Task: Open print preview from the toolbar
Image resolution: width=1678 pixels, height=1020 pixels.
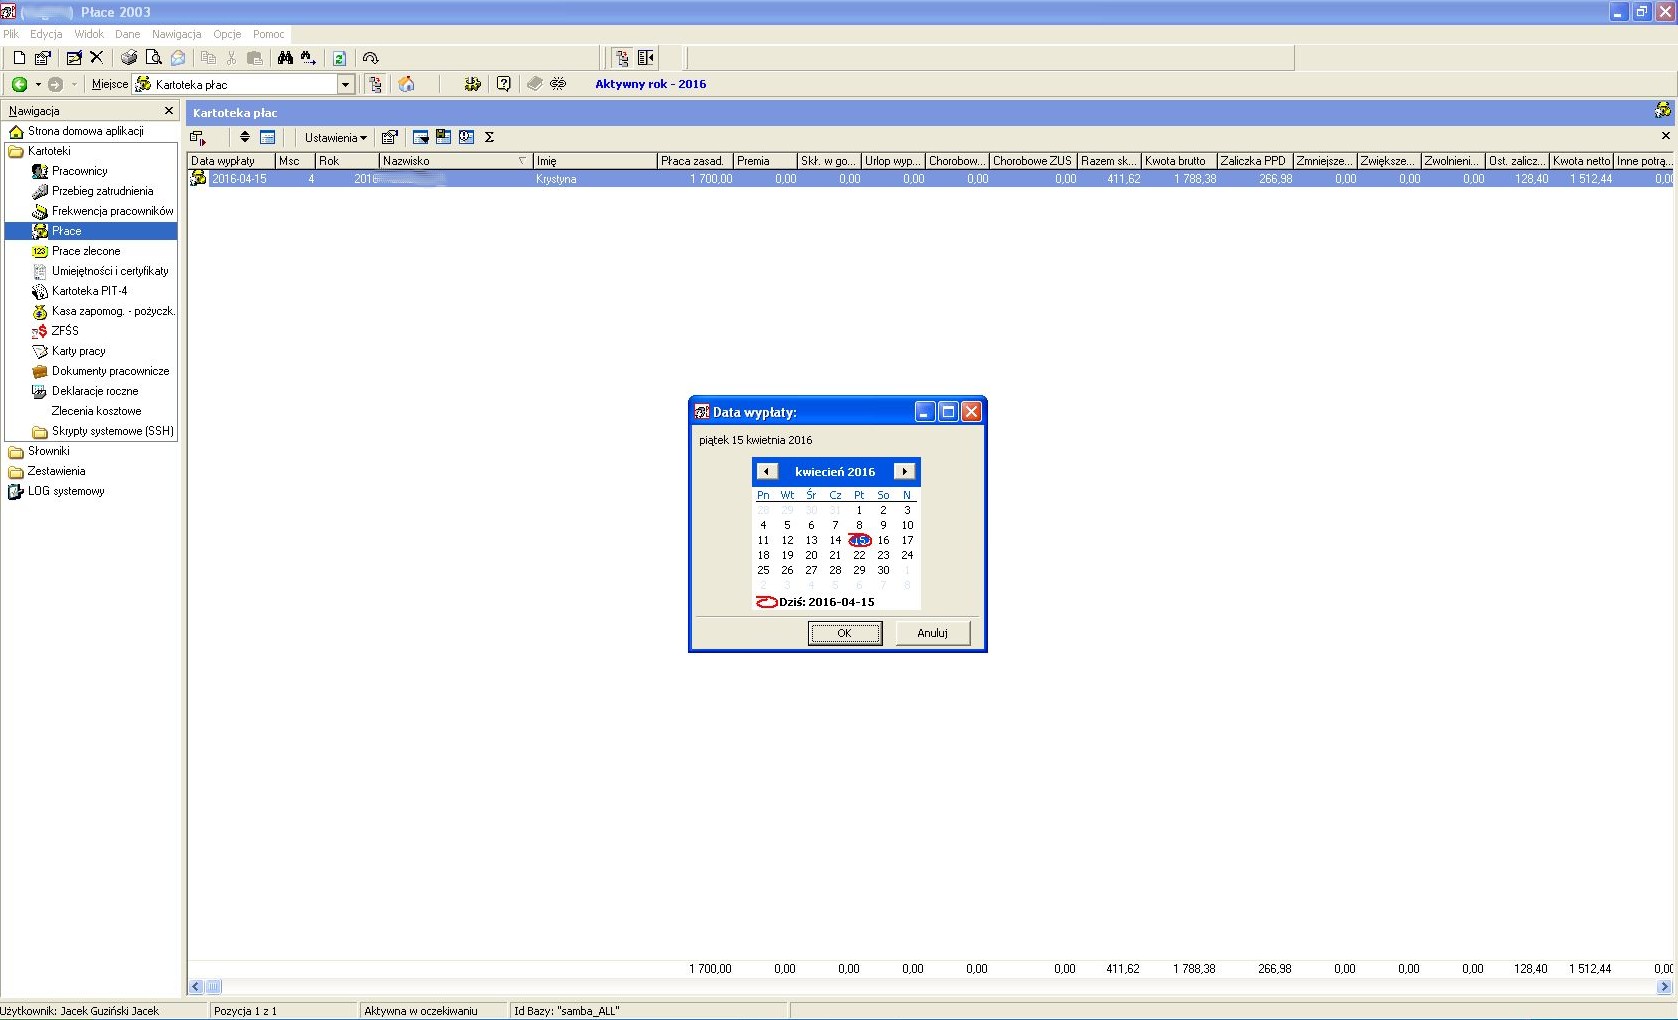Action: tap(153, 58)
